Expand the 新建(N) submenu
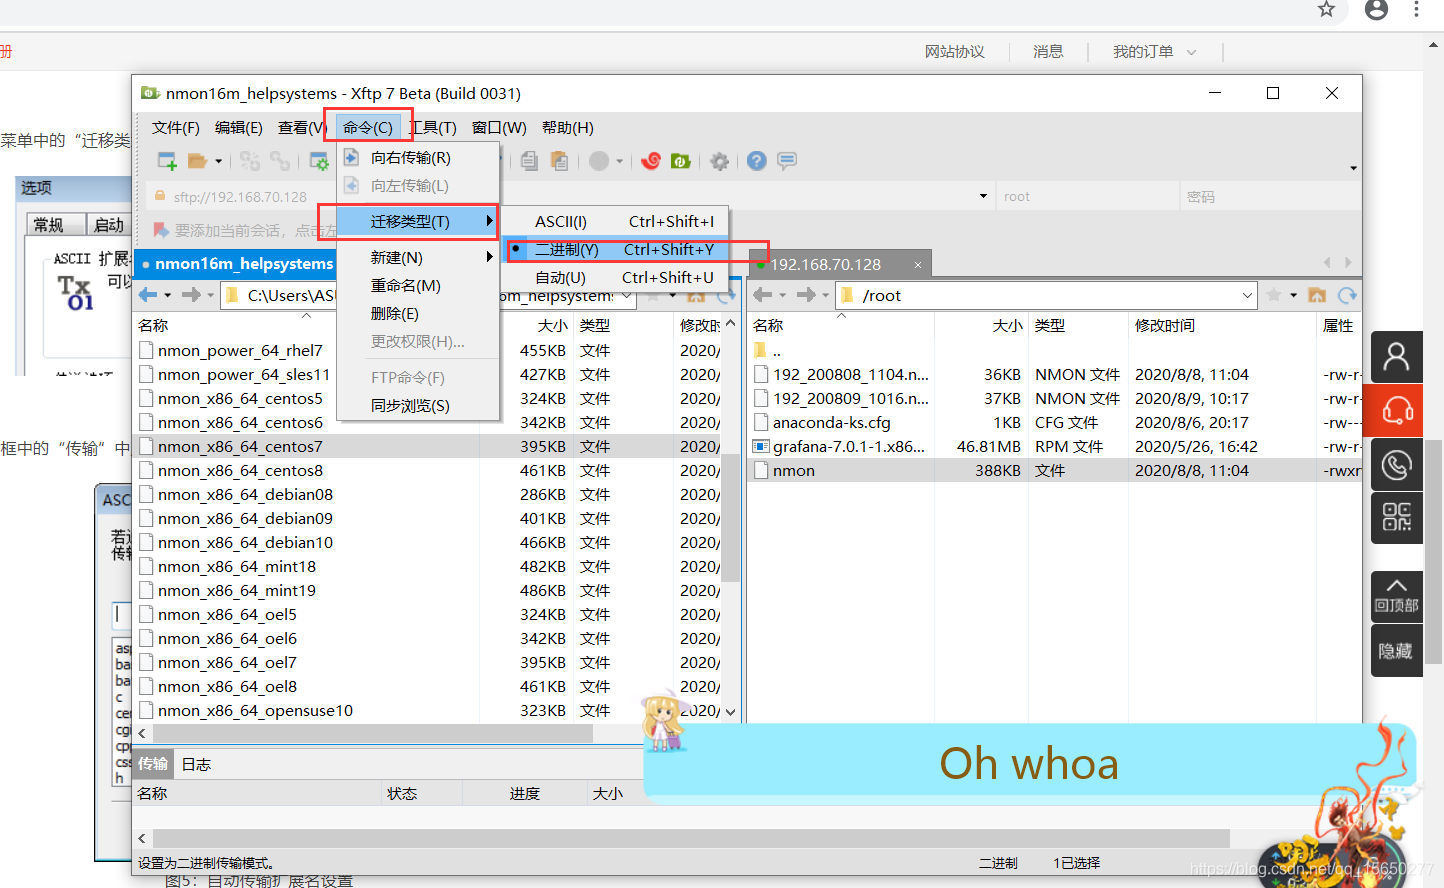 418,257
